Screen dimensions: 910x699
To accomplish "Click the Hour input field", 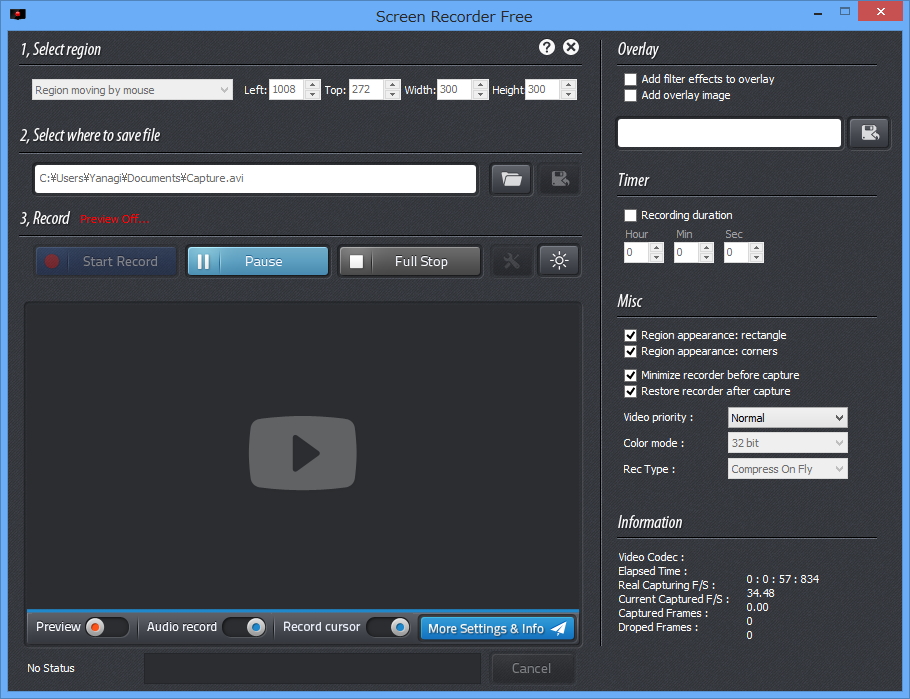I will pyautogui.click(x=637, y=253).
